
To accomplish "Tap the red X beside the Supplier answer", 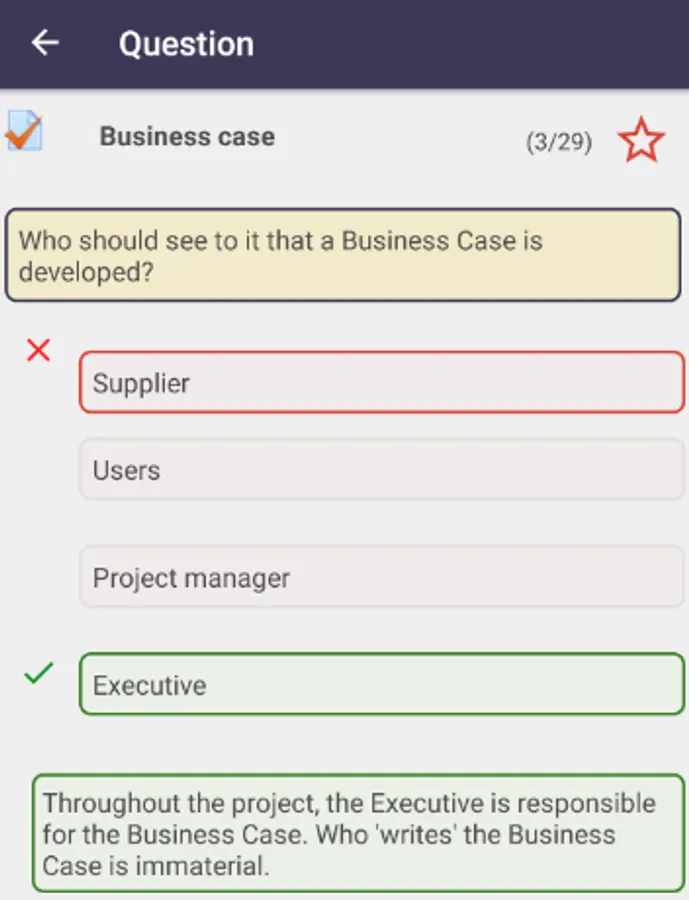I will 37,350.
